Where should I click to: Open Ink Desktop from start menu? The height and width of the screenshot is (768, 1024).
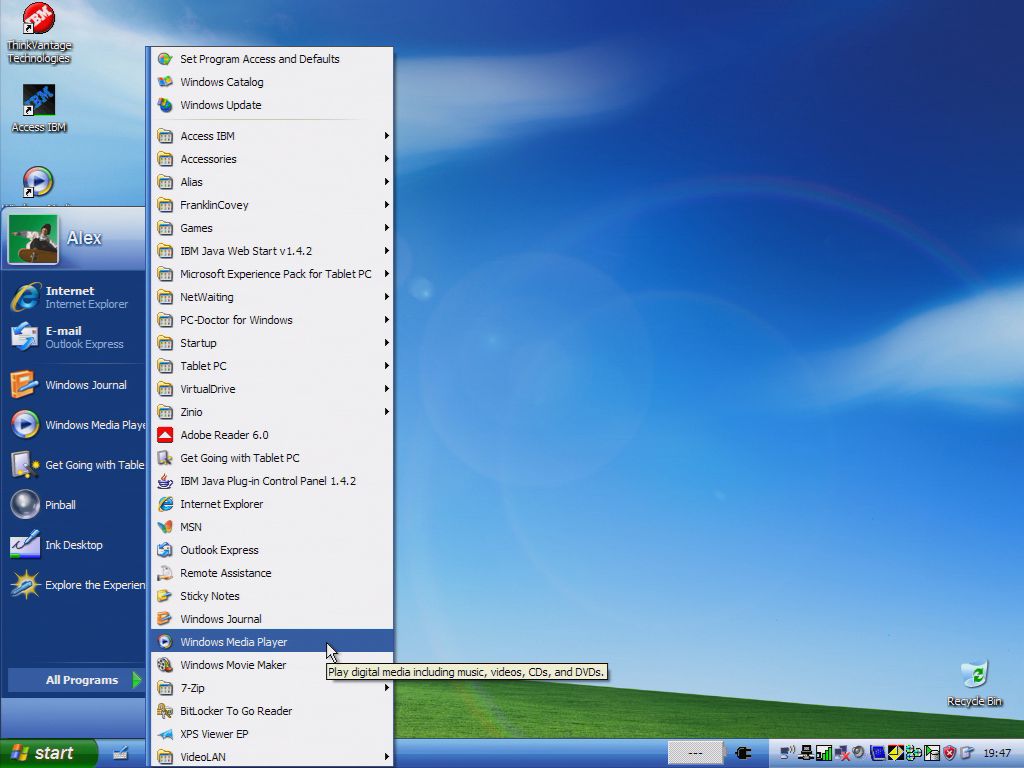(x=73, y=545)
